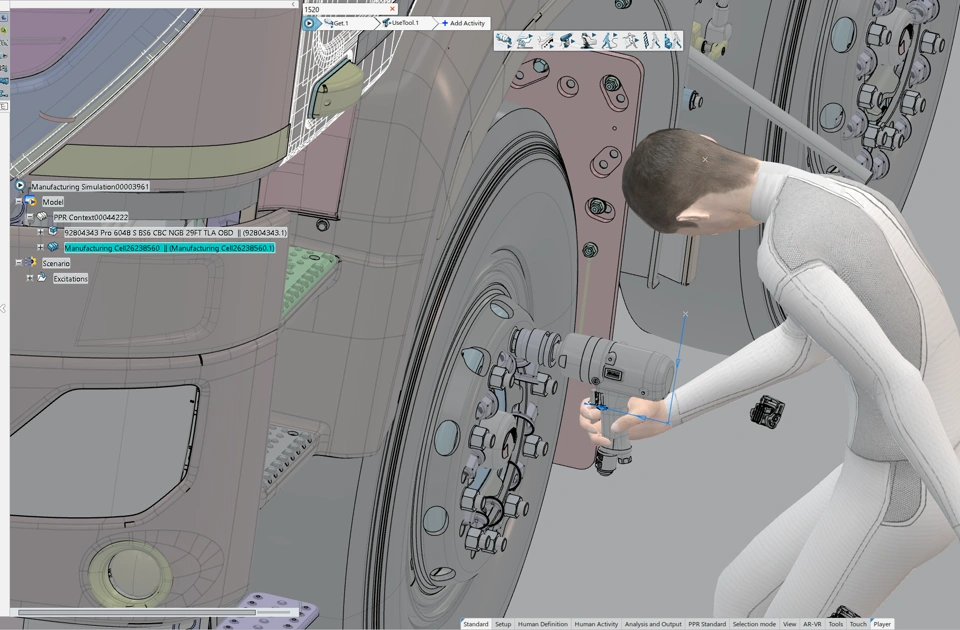Select the UseTool.1 activity step
960x630 pixels.
[x=404, y=23]
